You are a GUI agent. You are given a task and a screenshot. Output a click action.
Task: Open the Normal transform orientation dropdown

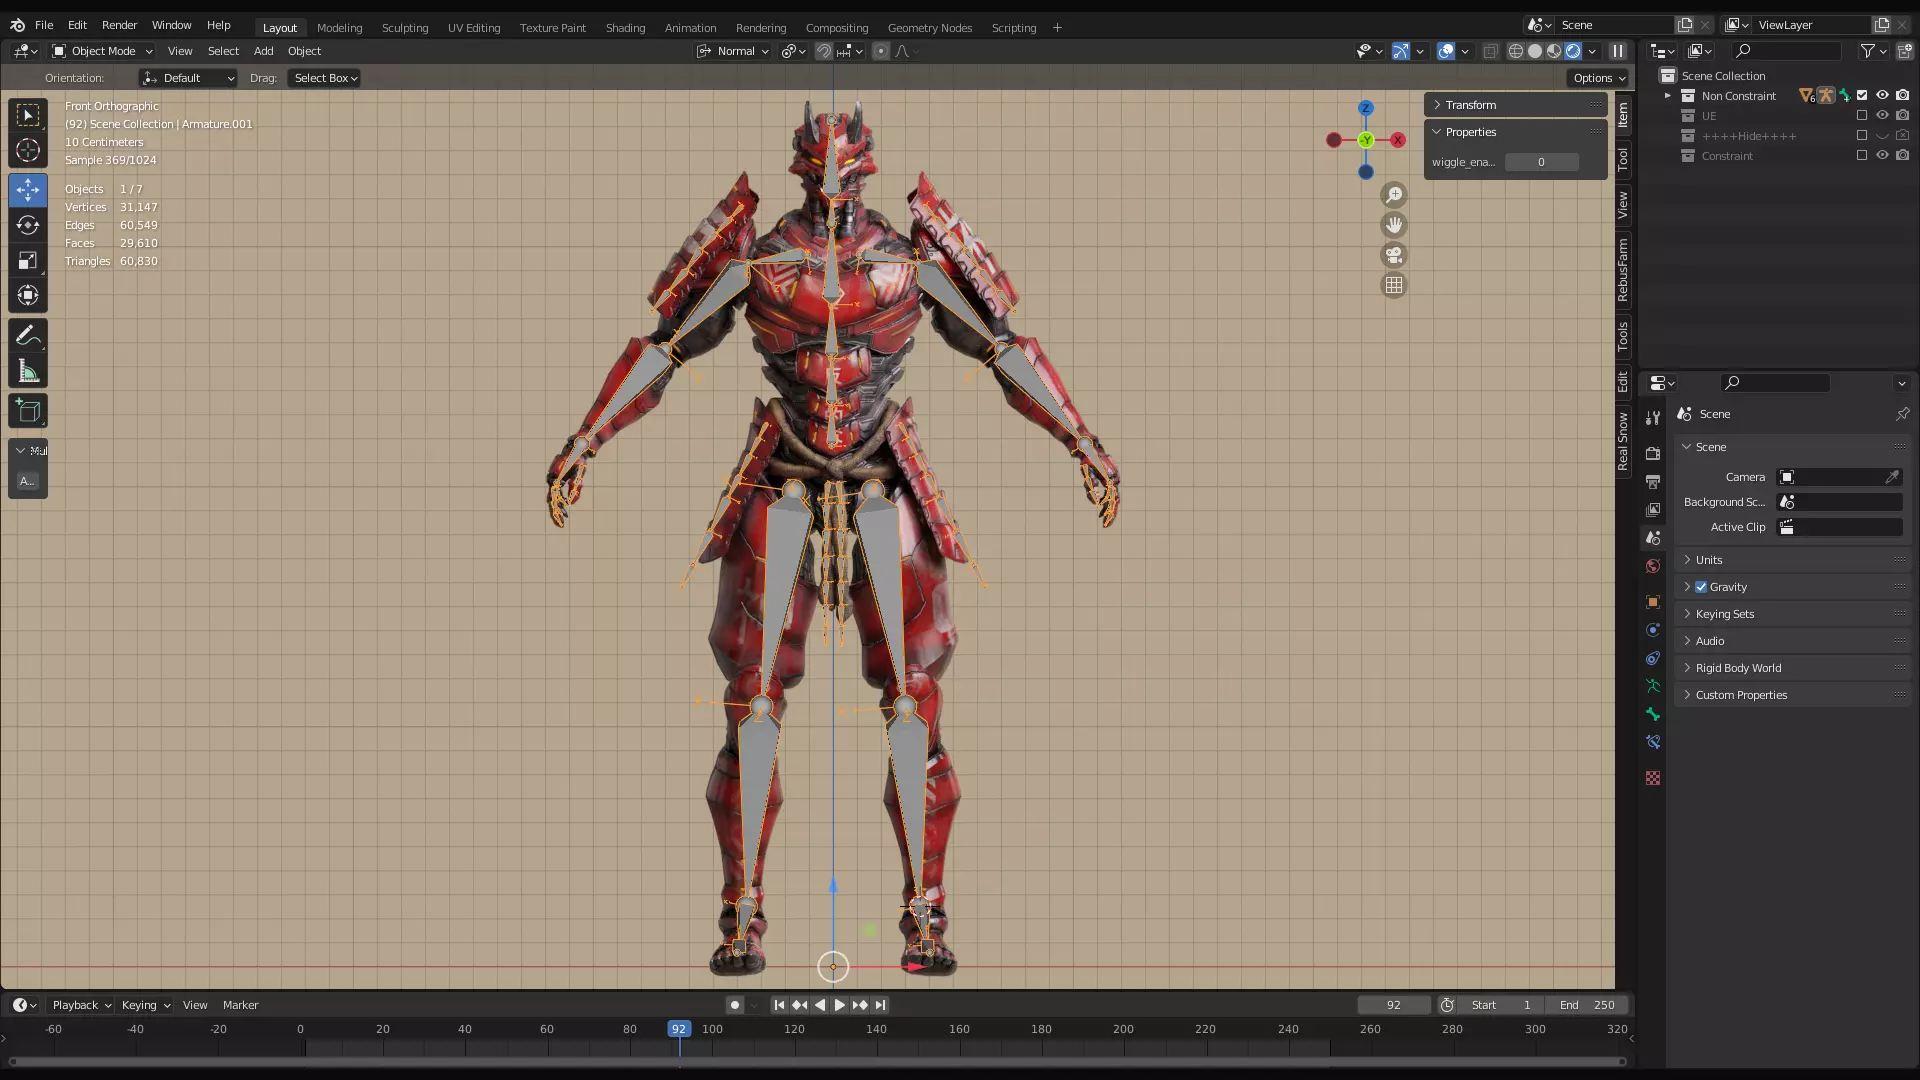[734, 51]
